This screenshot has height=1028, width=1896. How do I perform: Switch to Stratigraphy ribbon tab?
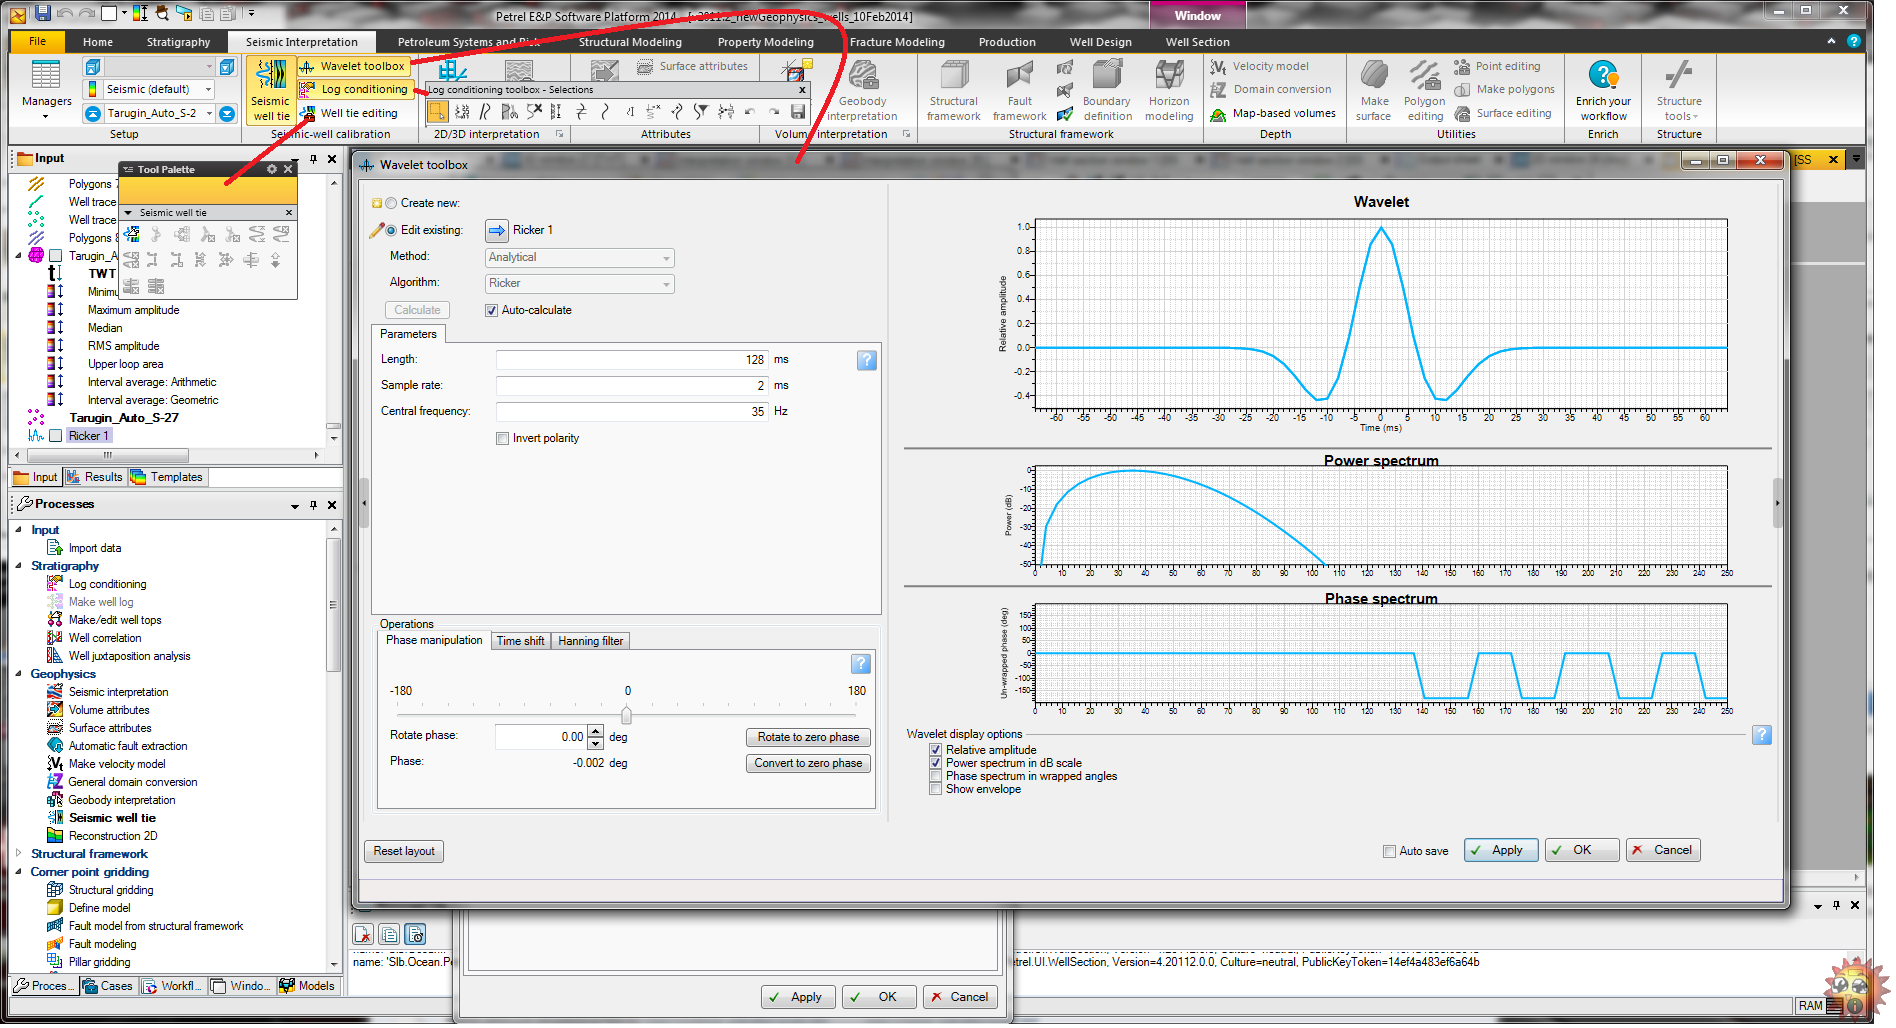click(x=178, y=42)
